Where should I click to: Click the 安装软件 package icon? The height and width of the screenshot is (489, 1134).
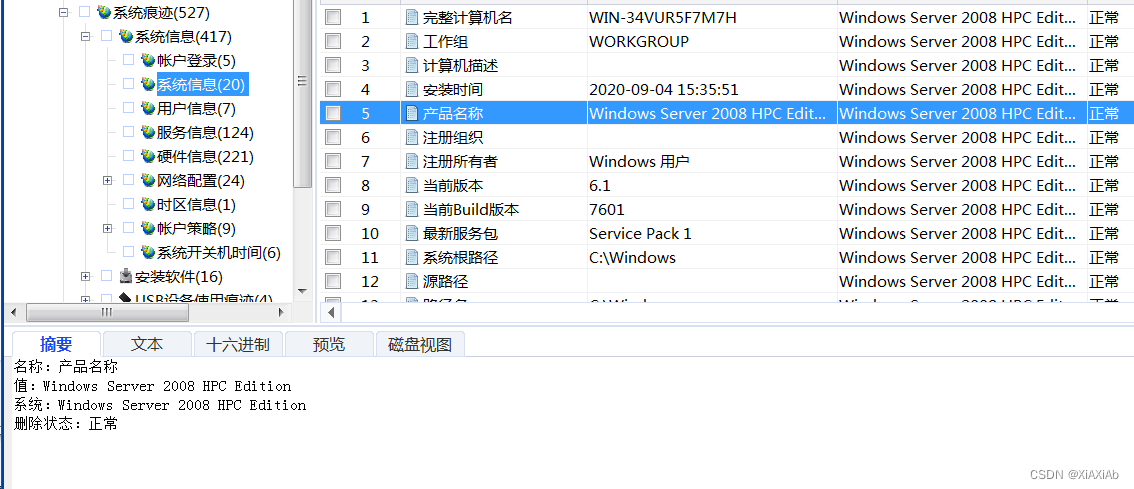point(126,276)
